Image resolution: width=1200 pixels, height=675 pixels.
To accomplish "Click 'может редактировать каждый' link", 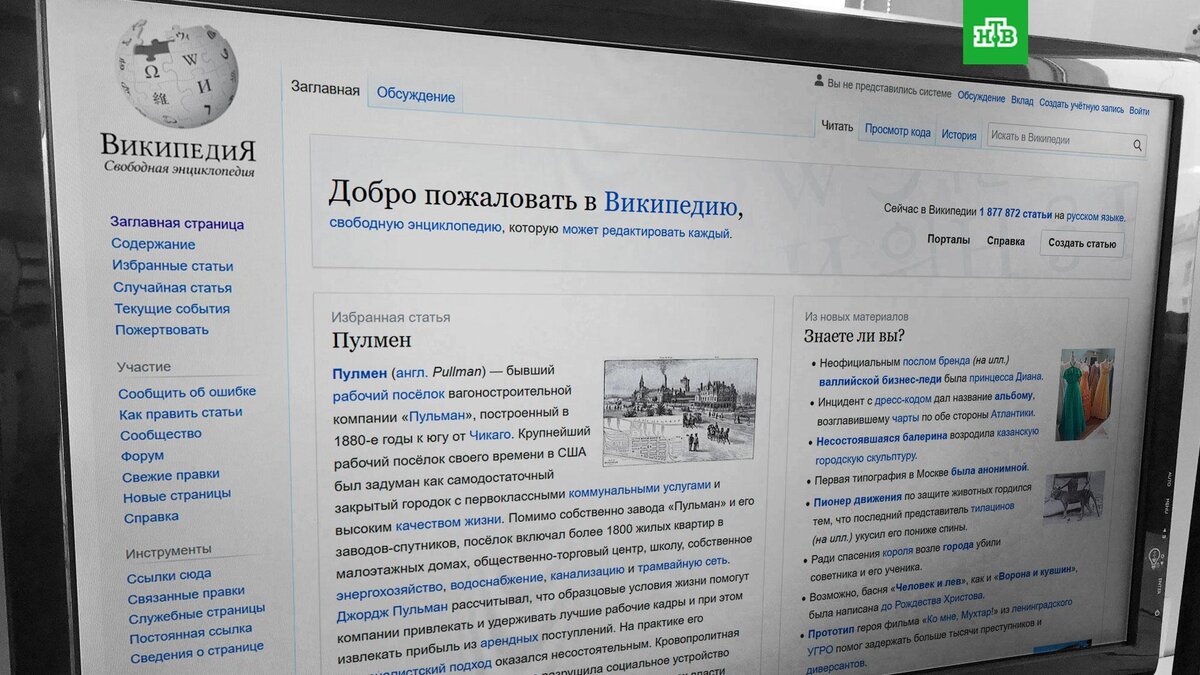I will [646, 231].
